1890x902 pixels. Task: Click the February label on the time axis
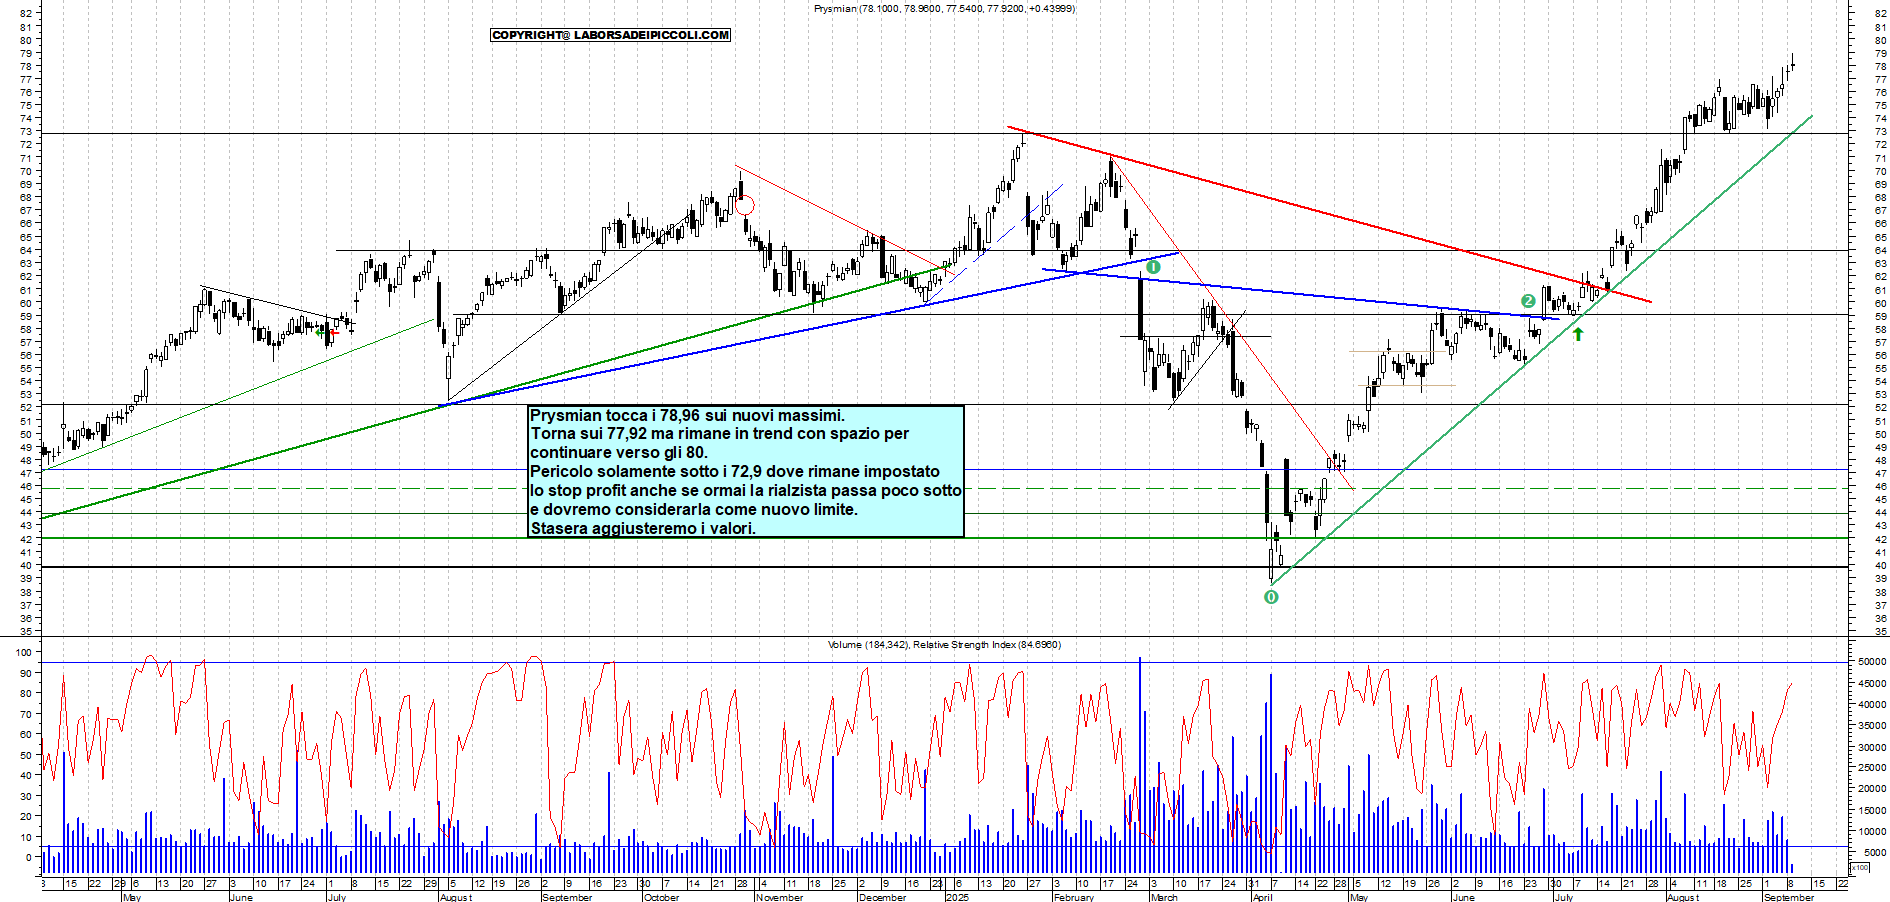(1074, 897)
